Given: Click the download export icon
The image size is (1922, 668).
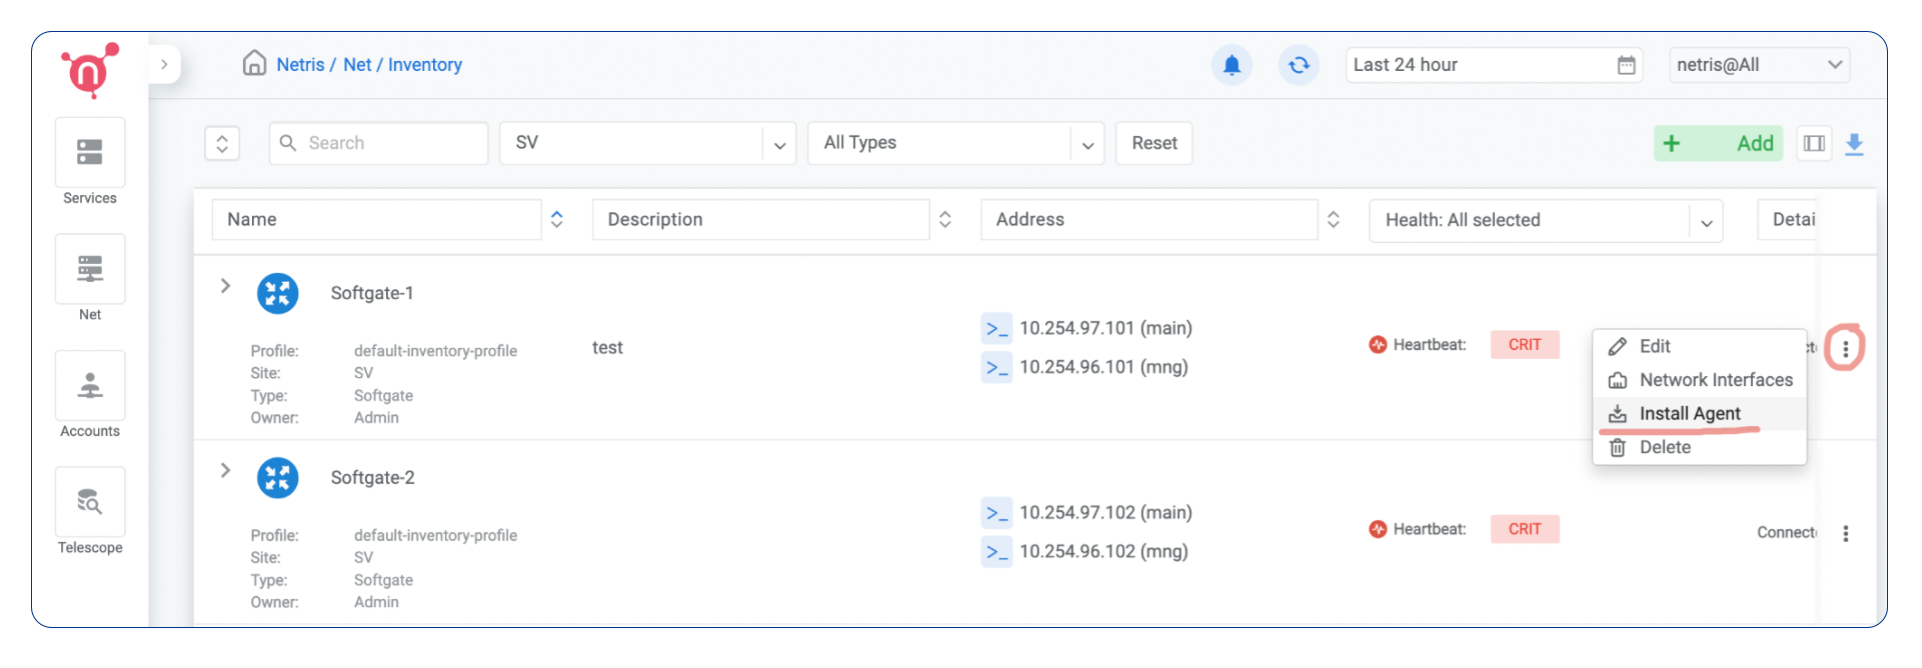Looking at the screenshot, I should pyautogui.click(x=1854, y=144).
